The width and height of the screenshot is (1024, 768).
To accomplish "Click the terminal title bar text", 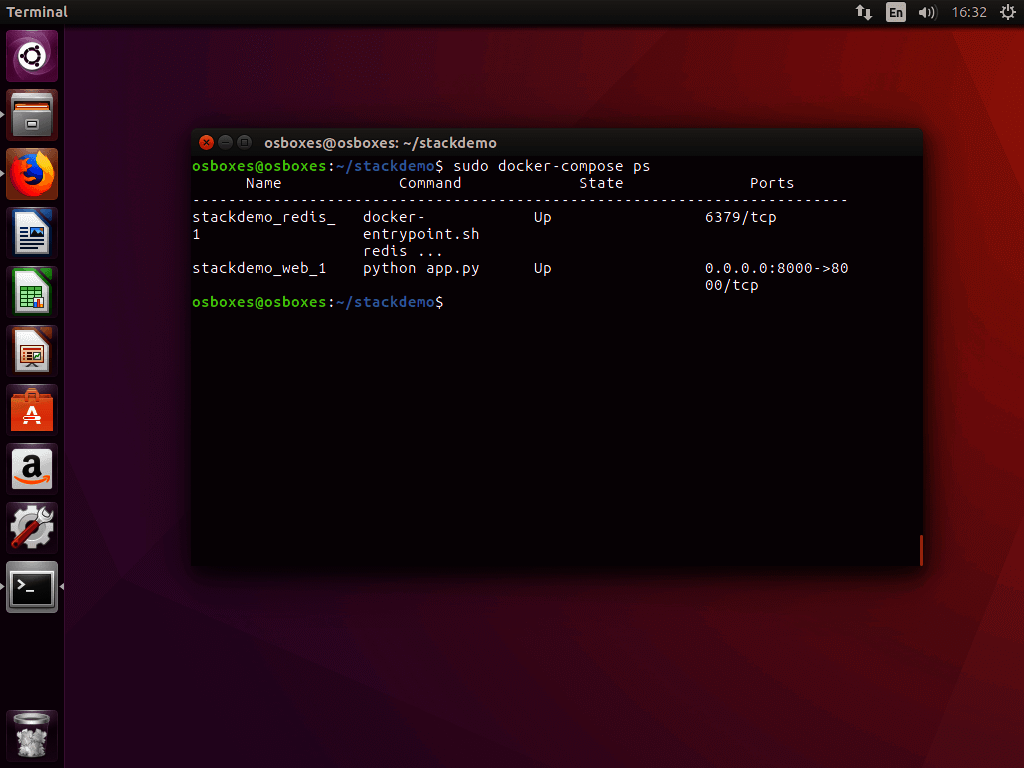I will pyautogui.click(x=380, y=142).
